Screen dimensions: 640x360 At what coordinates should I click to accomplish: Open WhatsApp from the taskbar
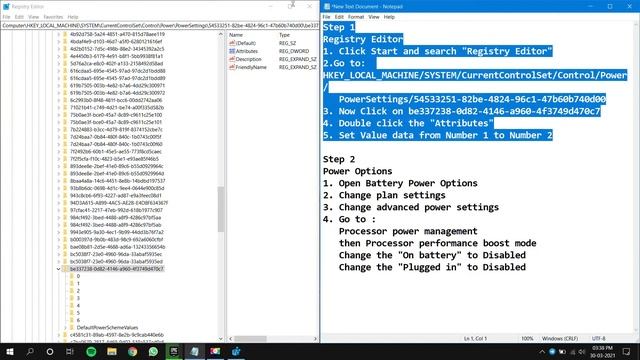click(x=153, y=351)
